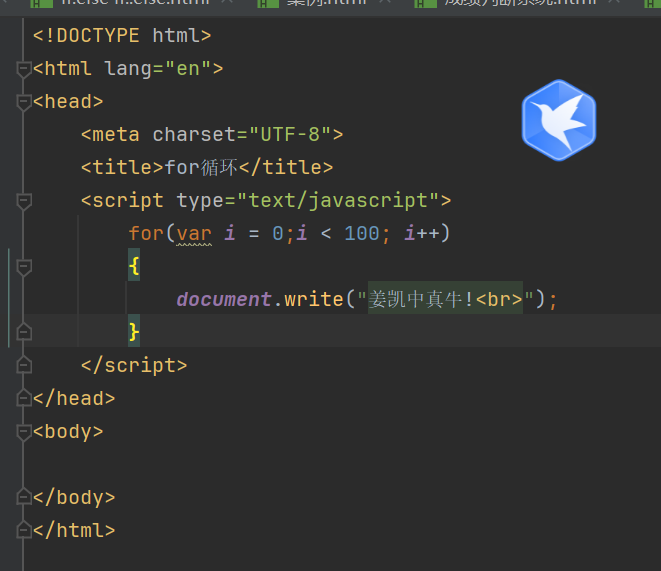Click the for循环 title text
Screen dimensions: 661x571
click(201, 167)
